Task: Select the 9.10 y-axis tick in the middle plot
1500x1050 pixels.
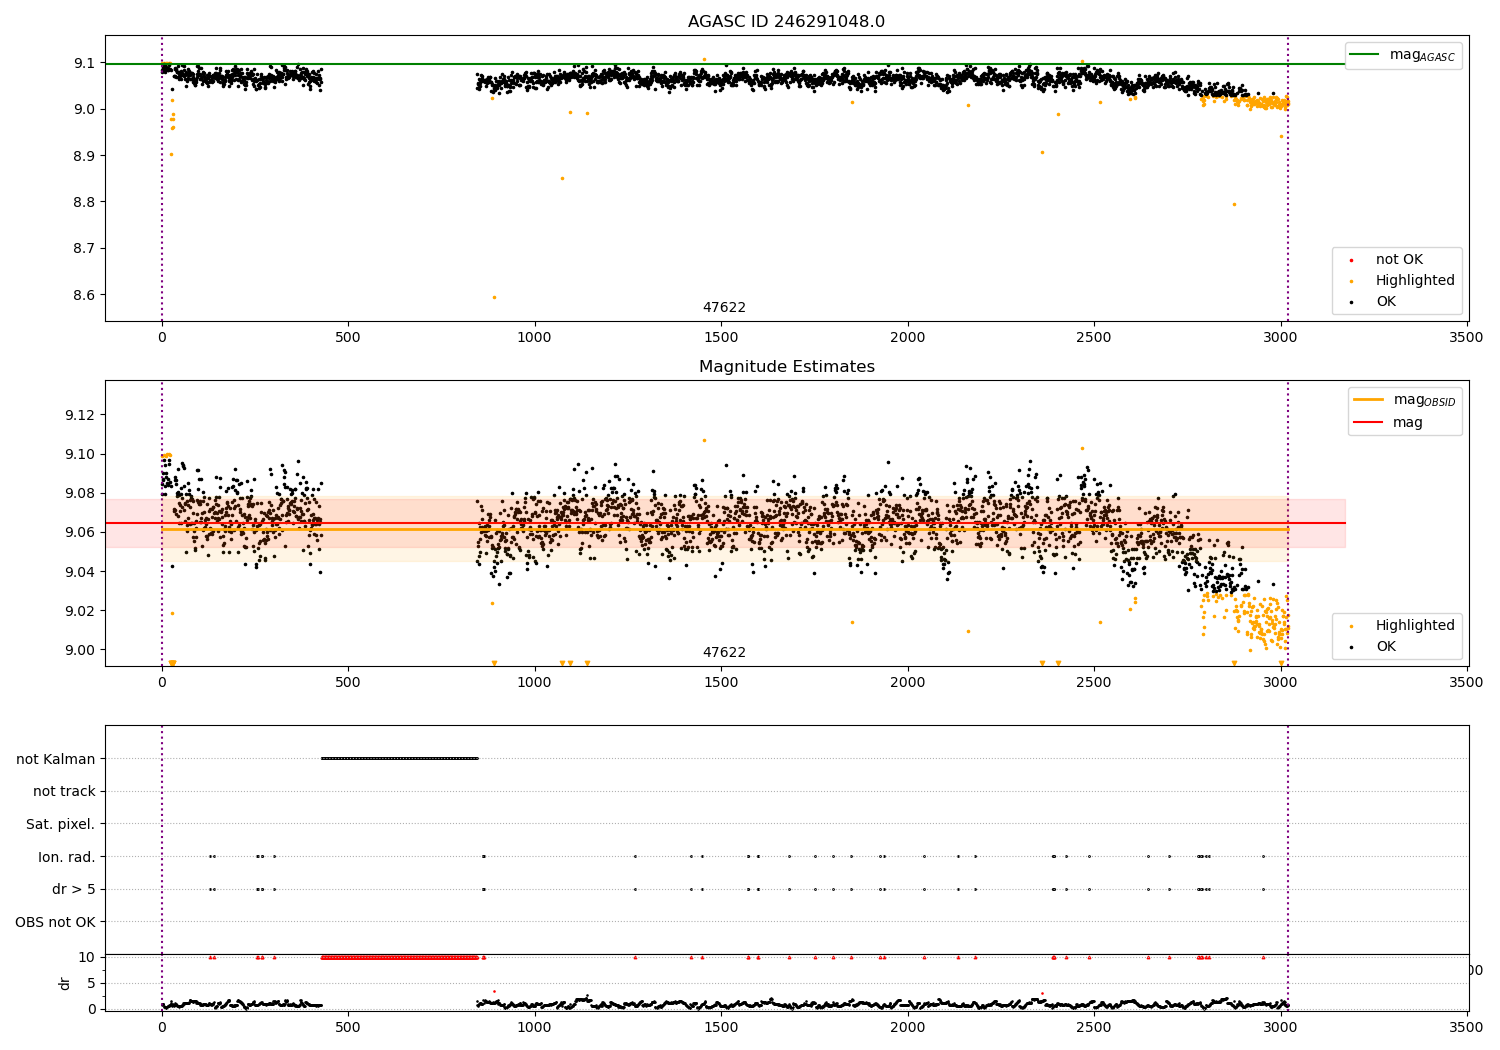Action: pos(82,454)
